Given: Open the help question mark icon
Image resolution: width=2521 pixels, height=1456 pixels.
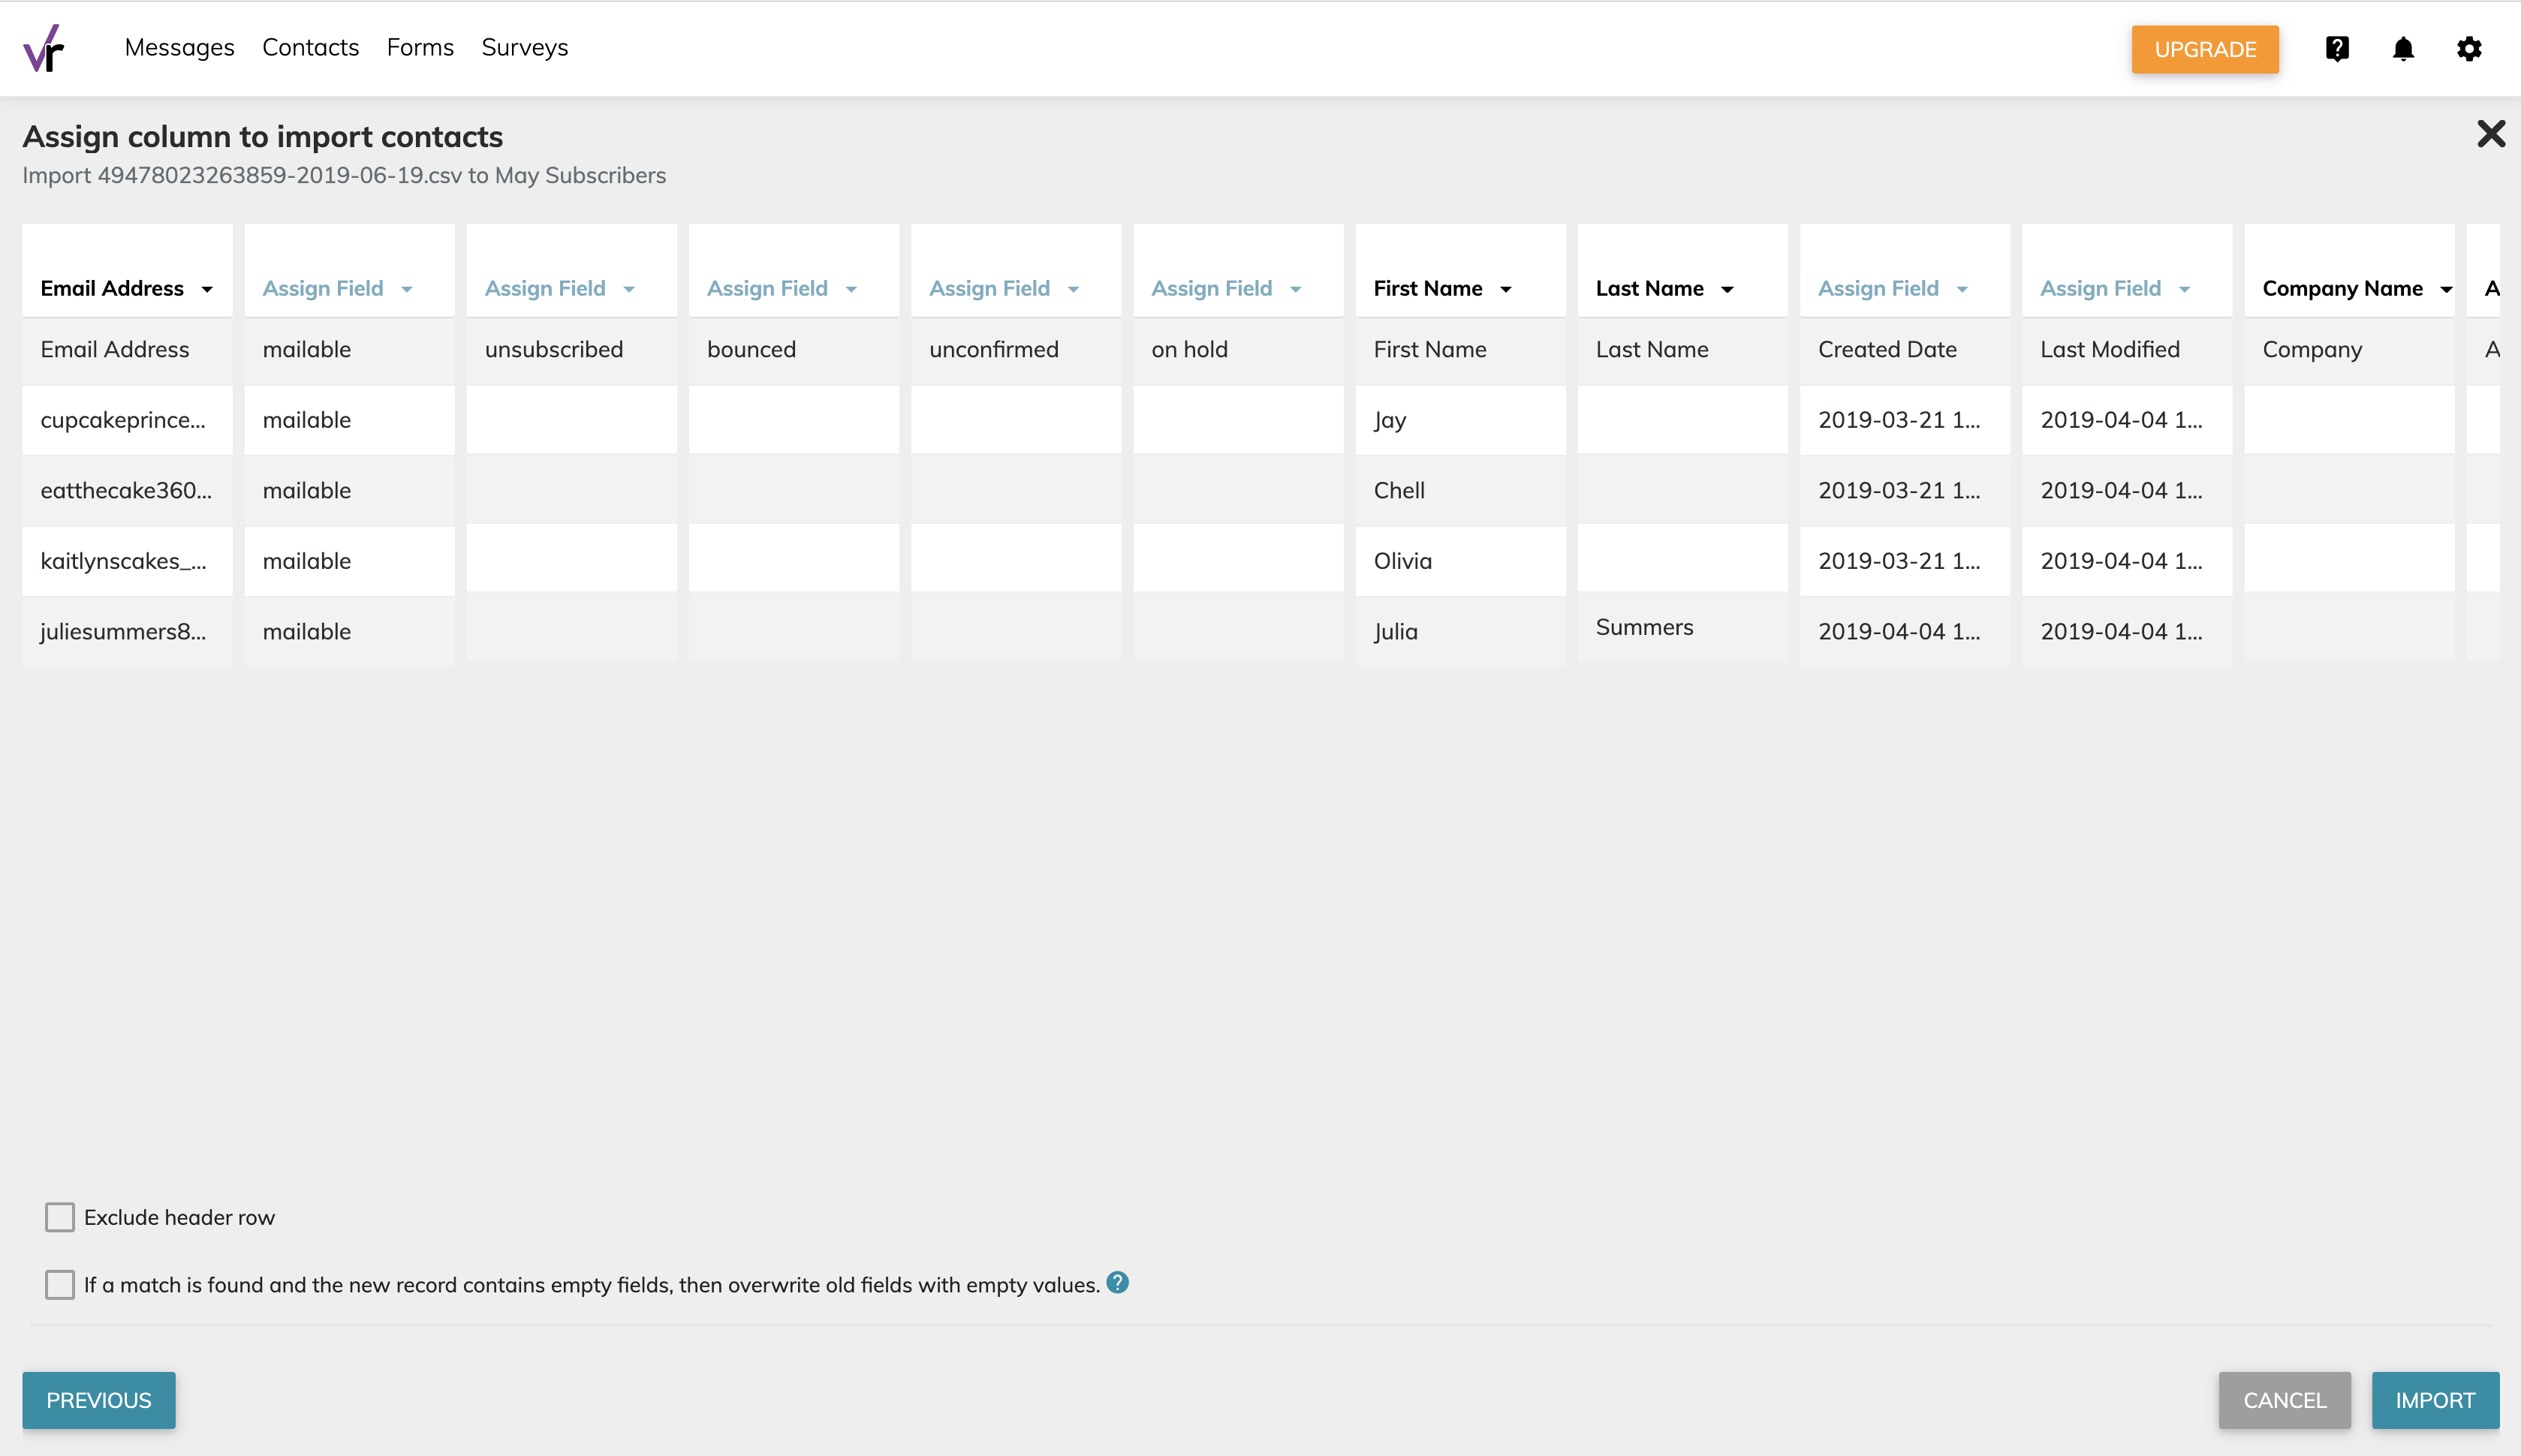Looking at the screenshot, I should point(2337,49).
